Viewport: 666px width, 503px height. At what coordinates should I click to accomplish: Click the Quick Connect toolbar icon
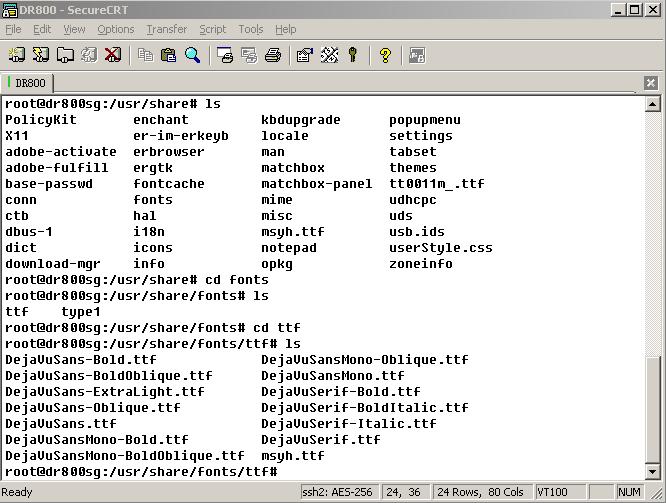41,55
